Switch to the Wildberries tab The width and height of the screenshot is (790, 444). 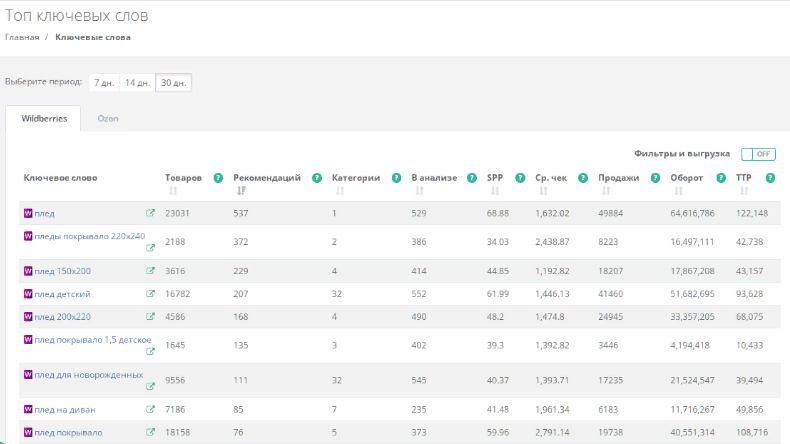(44, 118)
